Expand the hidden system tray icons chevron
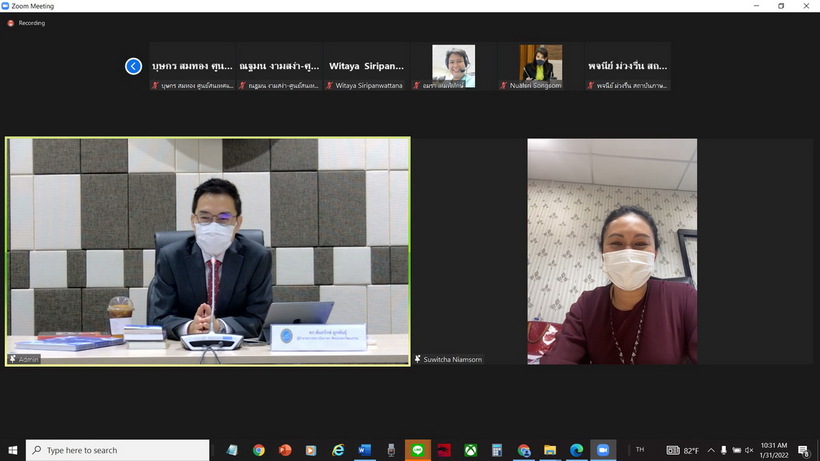This screenshot has height=461, width=820. click(x=711, y=450)
